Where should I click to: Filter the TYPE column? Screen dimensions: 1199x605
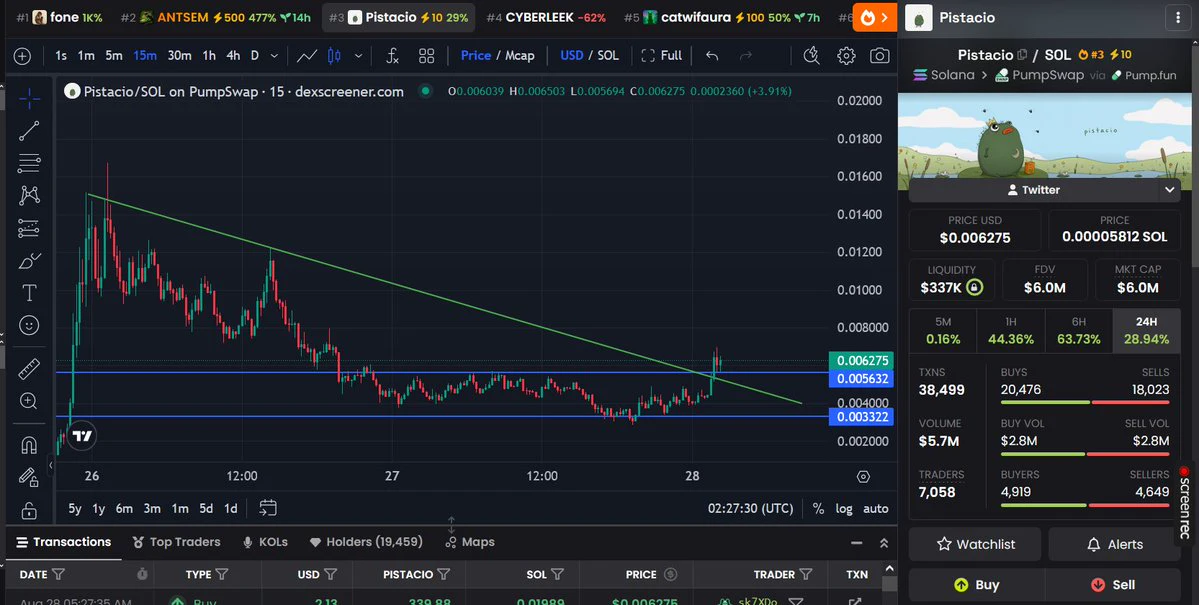(222, 574)
